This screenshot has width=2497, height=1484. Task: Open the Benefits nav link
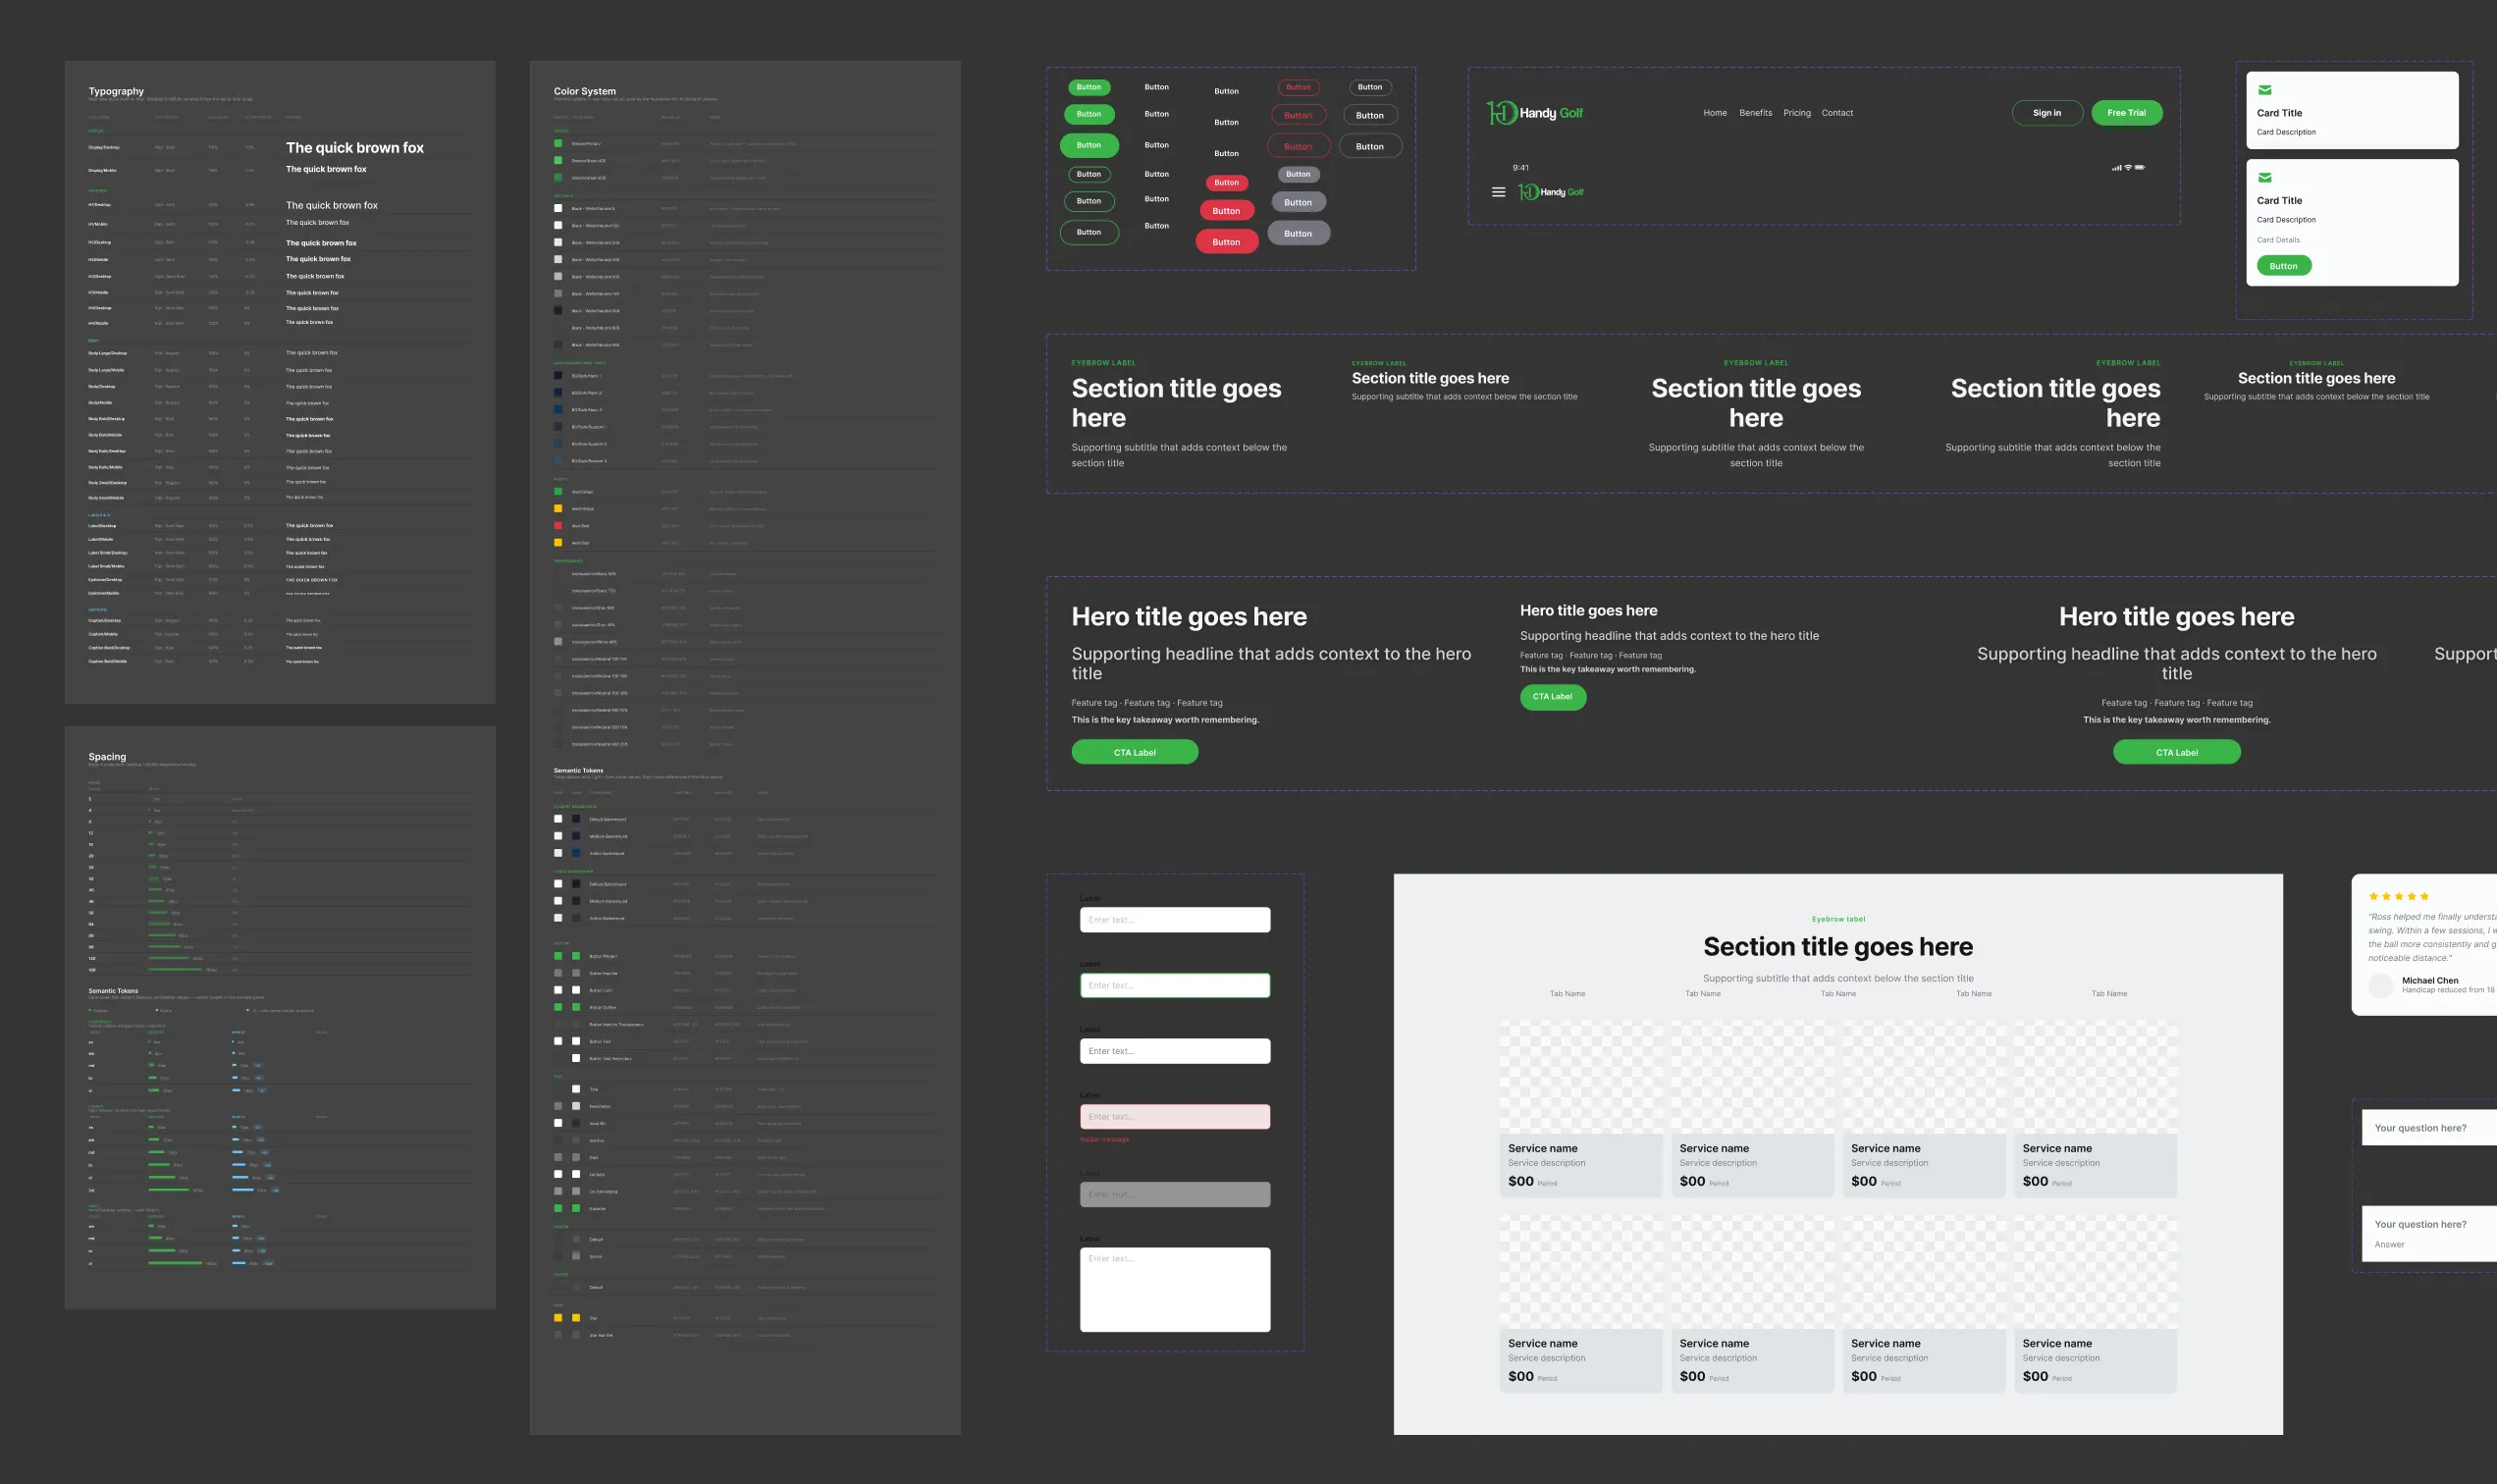click(x=1755, y=113)
